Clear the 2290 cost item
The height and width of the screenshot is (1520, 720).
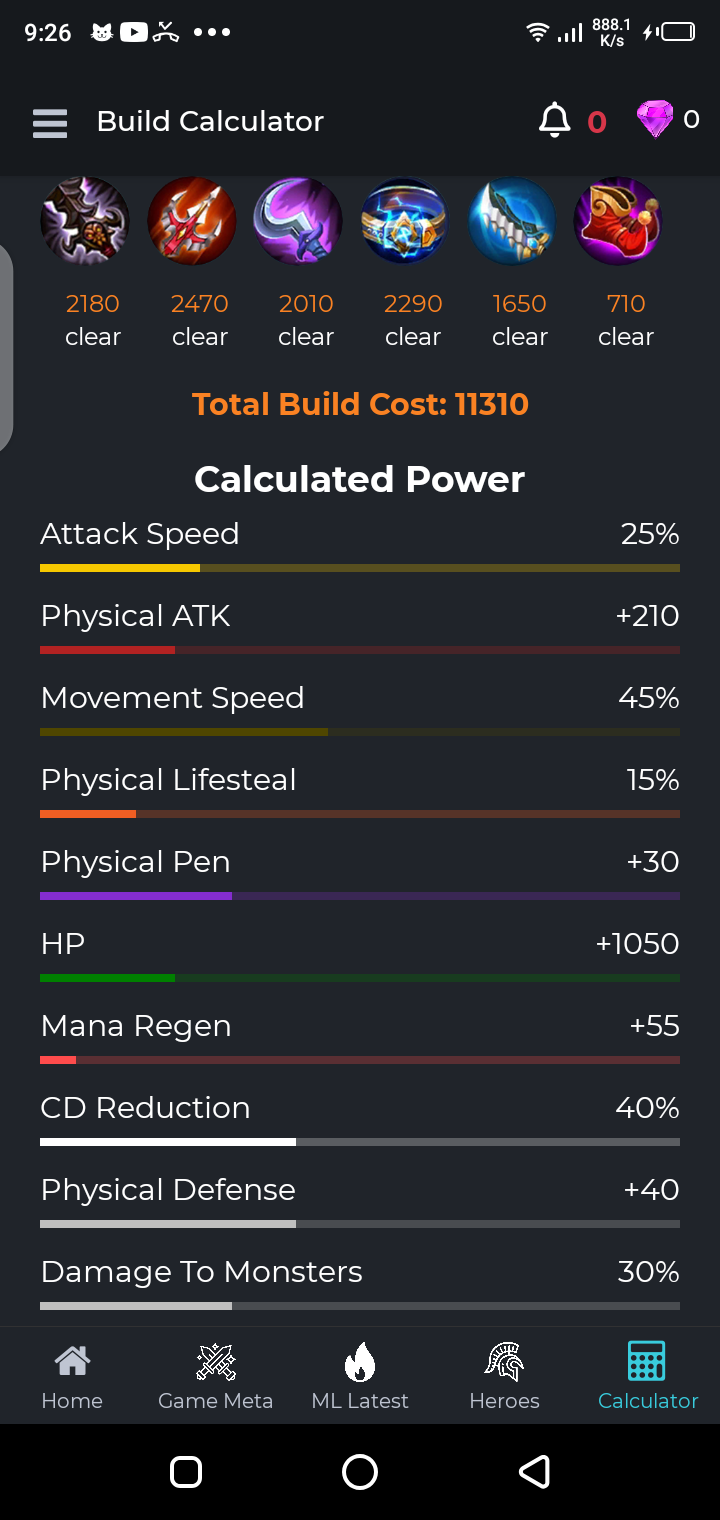coord(413,337)
